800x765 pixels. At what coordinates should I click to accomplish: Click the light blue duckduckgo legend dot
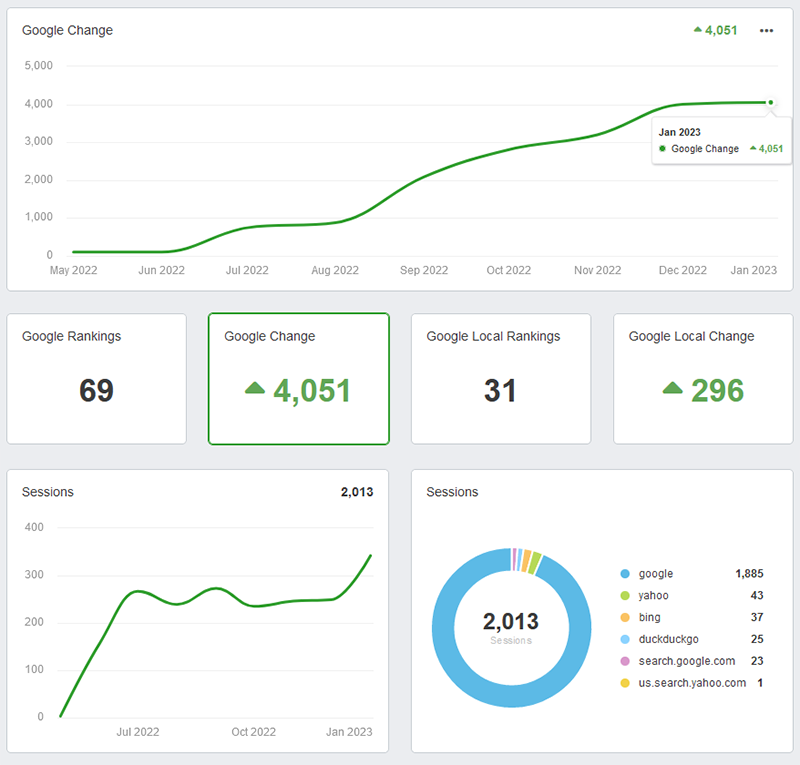pyautogui.click(x=625, y=640)
